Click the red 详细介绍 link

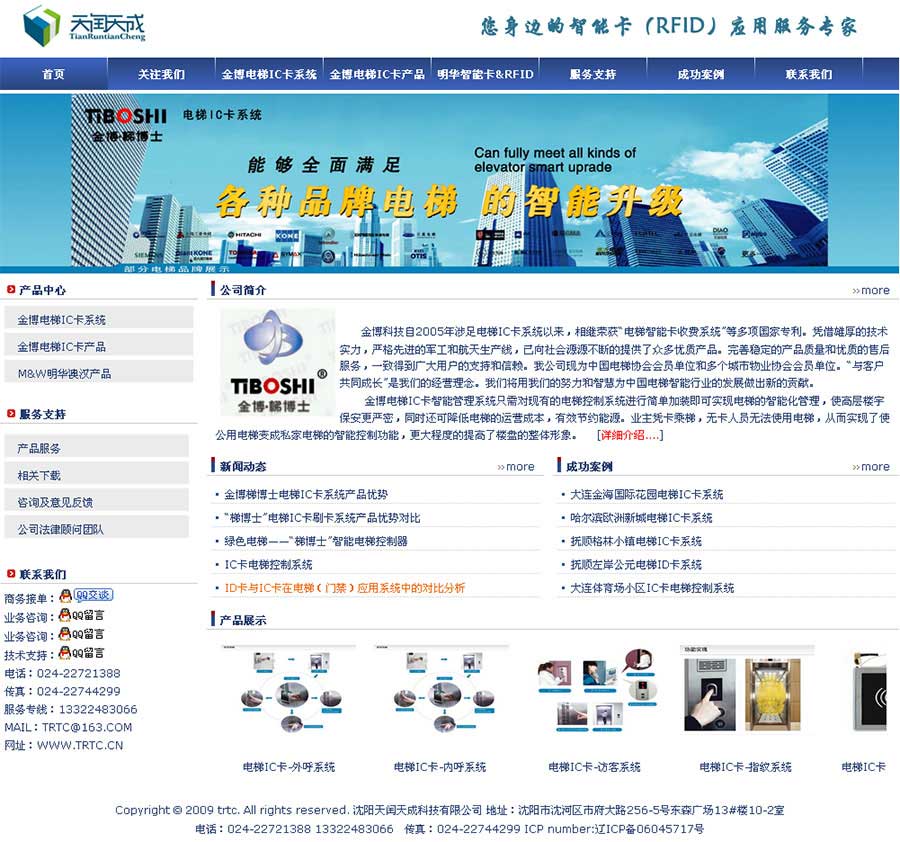click(630, 434)
